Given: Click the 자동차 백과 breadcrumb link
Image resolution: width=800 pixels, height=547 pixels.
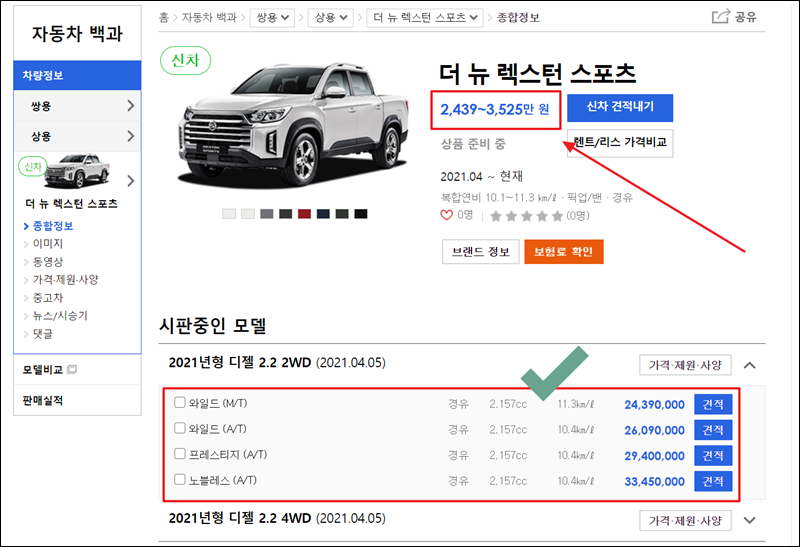Looking at the screenshot, I should point(209,17).
